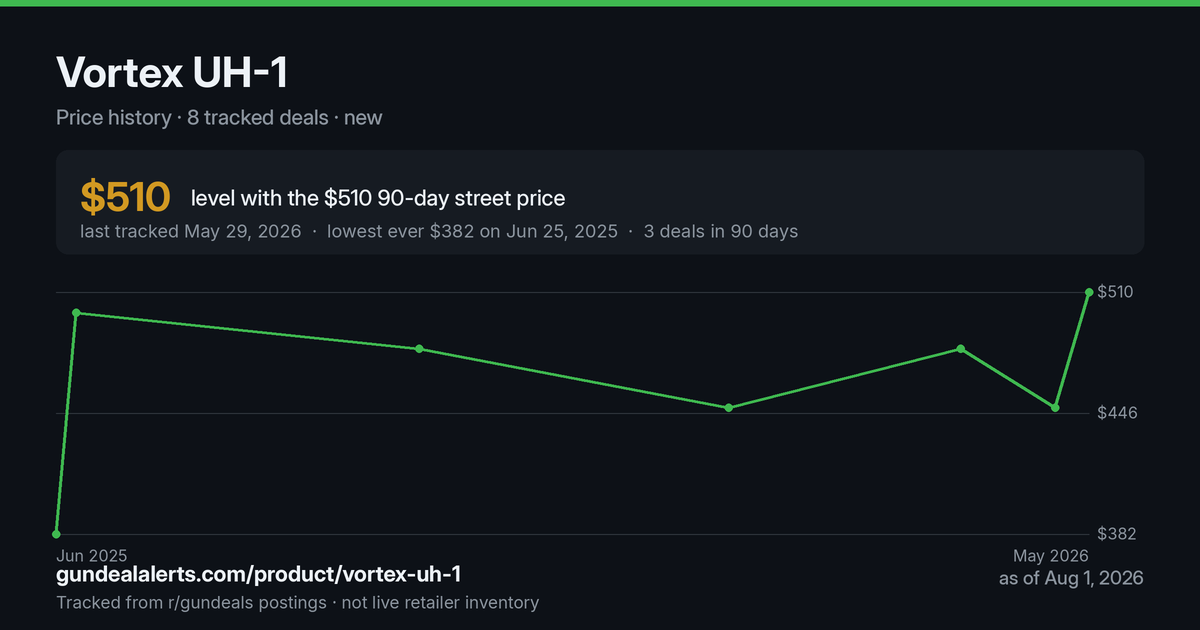
Task: Click 'level with the $510 90-day street price'
Action: coord(378,198)
